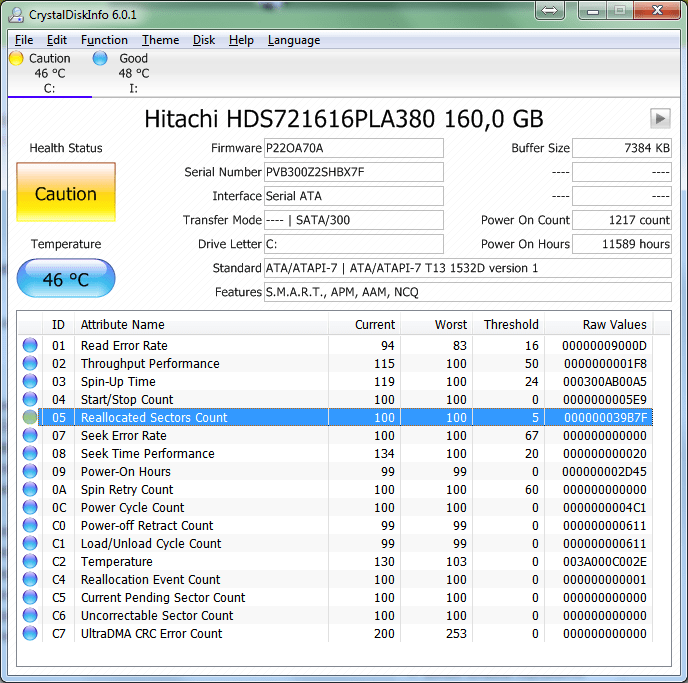Viewport: 688px width, 683px height.
Task: Click raw value 000000002D45 of Power-On Hours
Action: pyautogui.click(x=604, y=472)
